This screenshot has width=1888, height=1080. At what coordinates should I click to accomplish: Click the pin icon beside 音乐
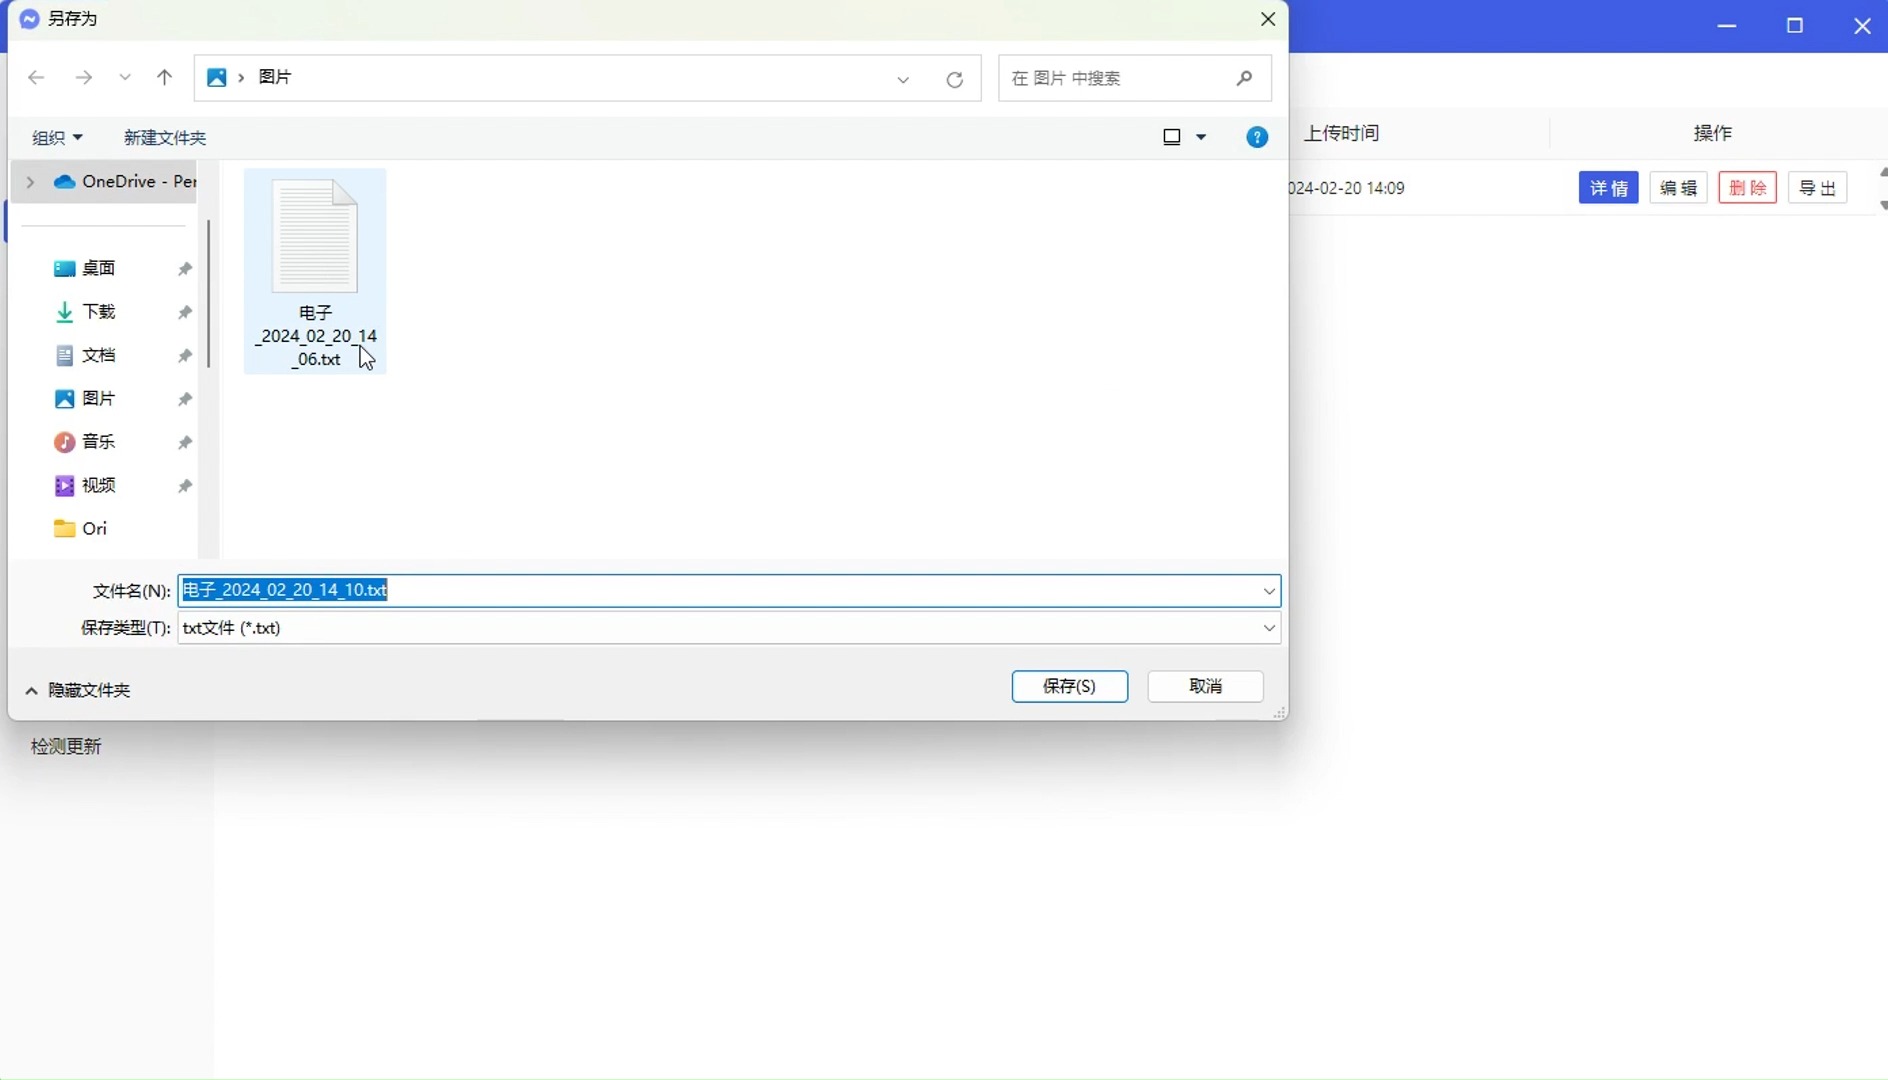(x=185, y=443)
